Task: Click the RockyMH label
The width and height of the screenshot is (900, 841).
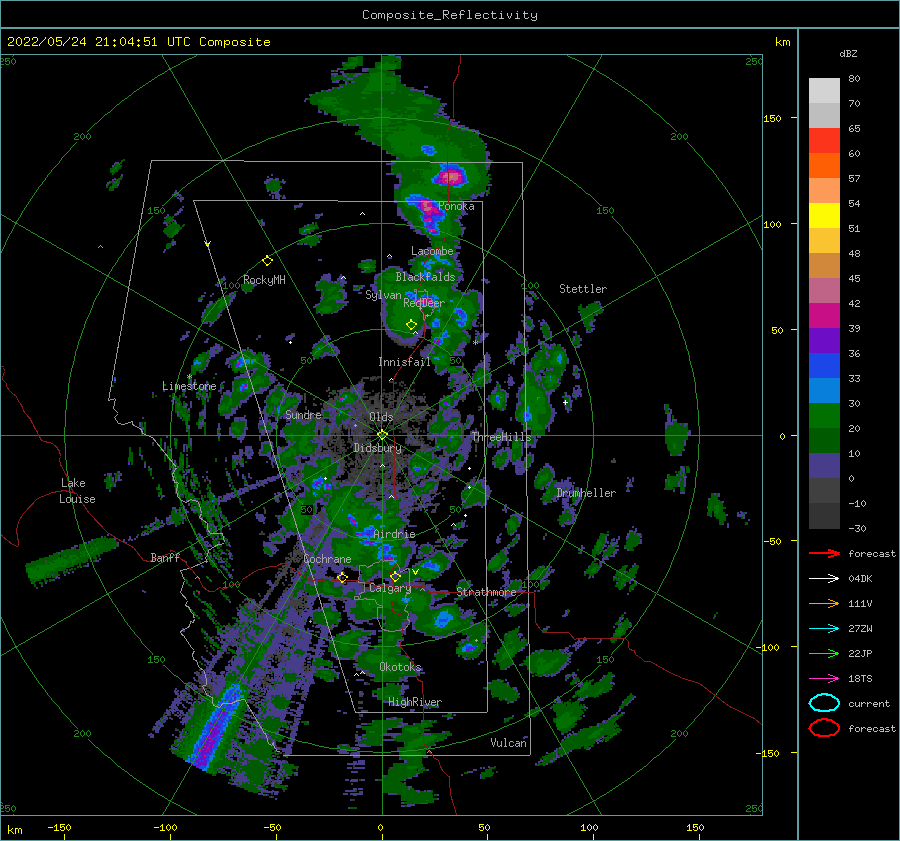Action: tap(264, 280)
